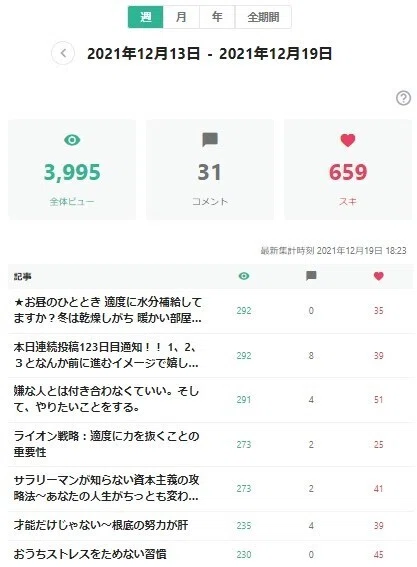Image resolution: width=417 pixels, height=567 pixels.
Task: Sort by comments using table header bubble icon
Action: pyautogui.click(x=311, y=276)
